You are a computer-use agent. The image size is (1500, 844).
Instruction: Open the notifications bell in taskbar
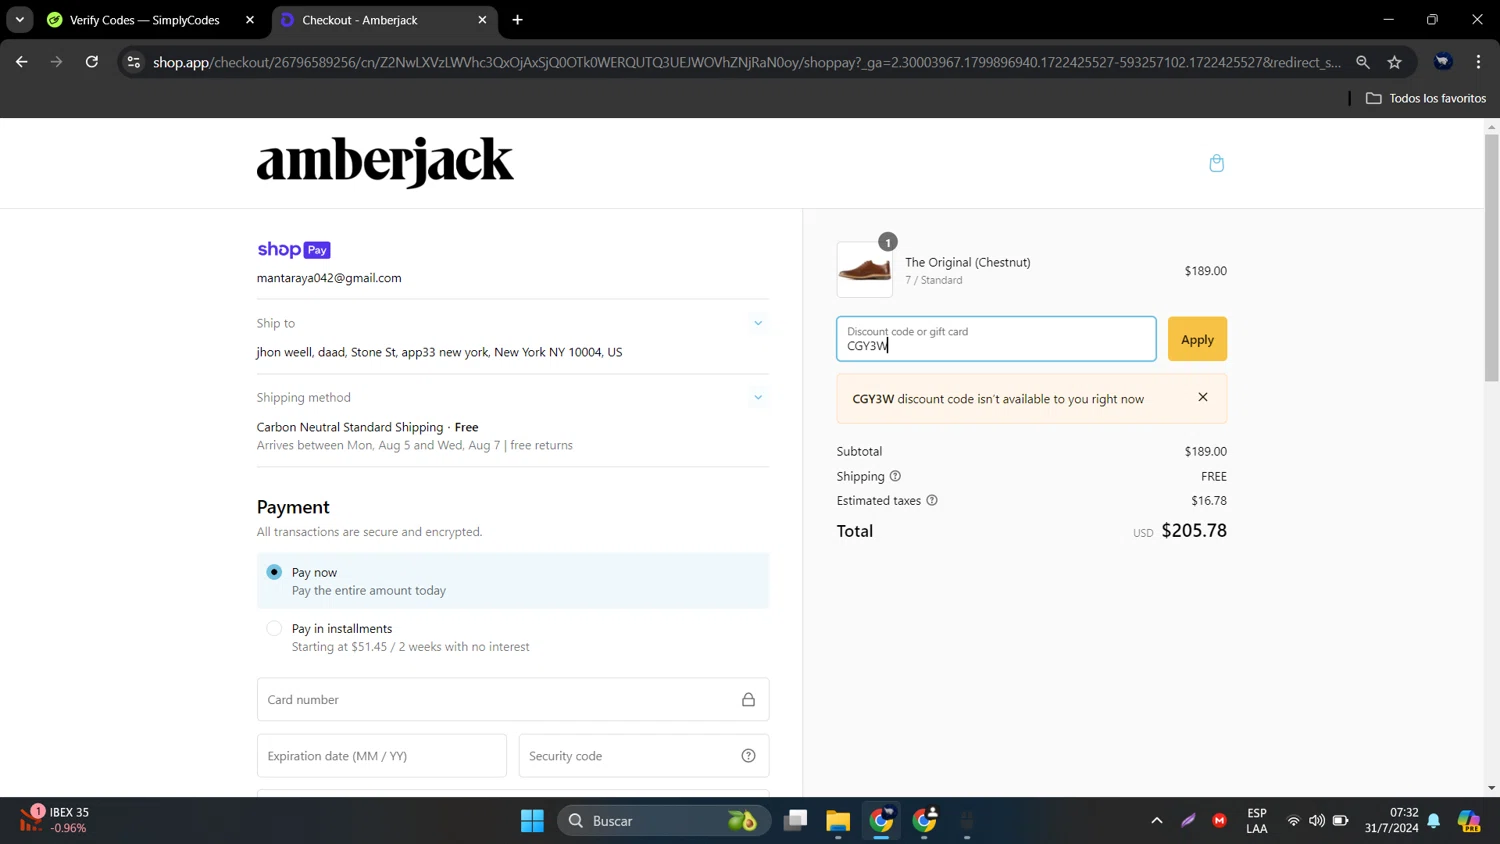point(1434,821)
